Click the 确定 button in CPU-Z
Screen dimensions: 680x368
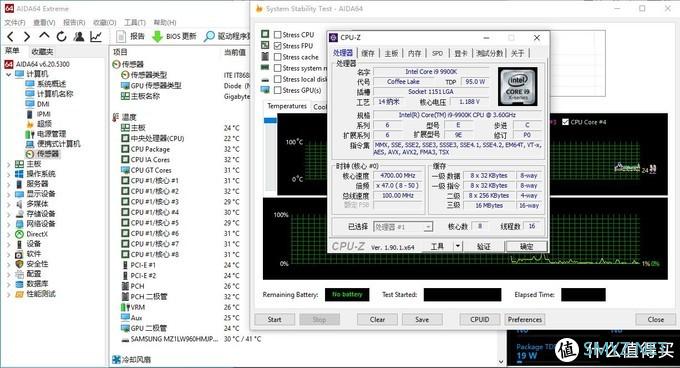(x=526, y=247)
